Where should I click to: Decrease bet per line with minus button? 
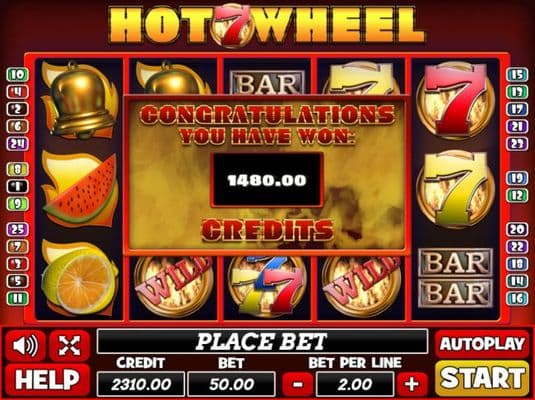click(298, 384)
